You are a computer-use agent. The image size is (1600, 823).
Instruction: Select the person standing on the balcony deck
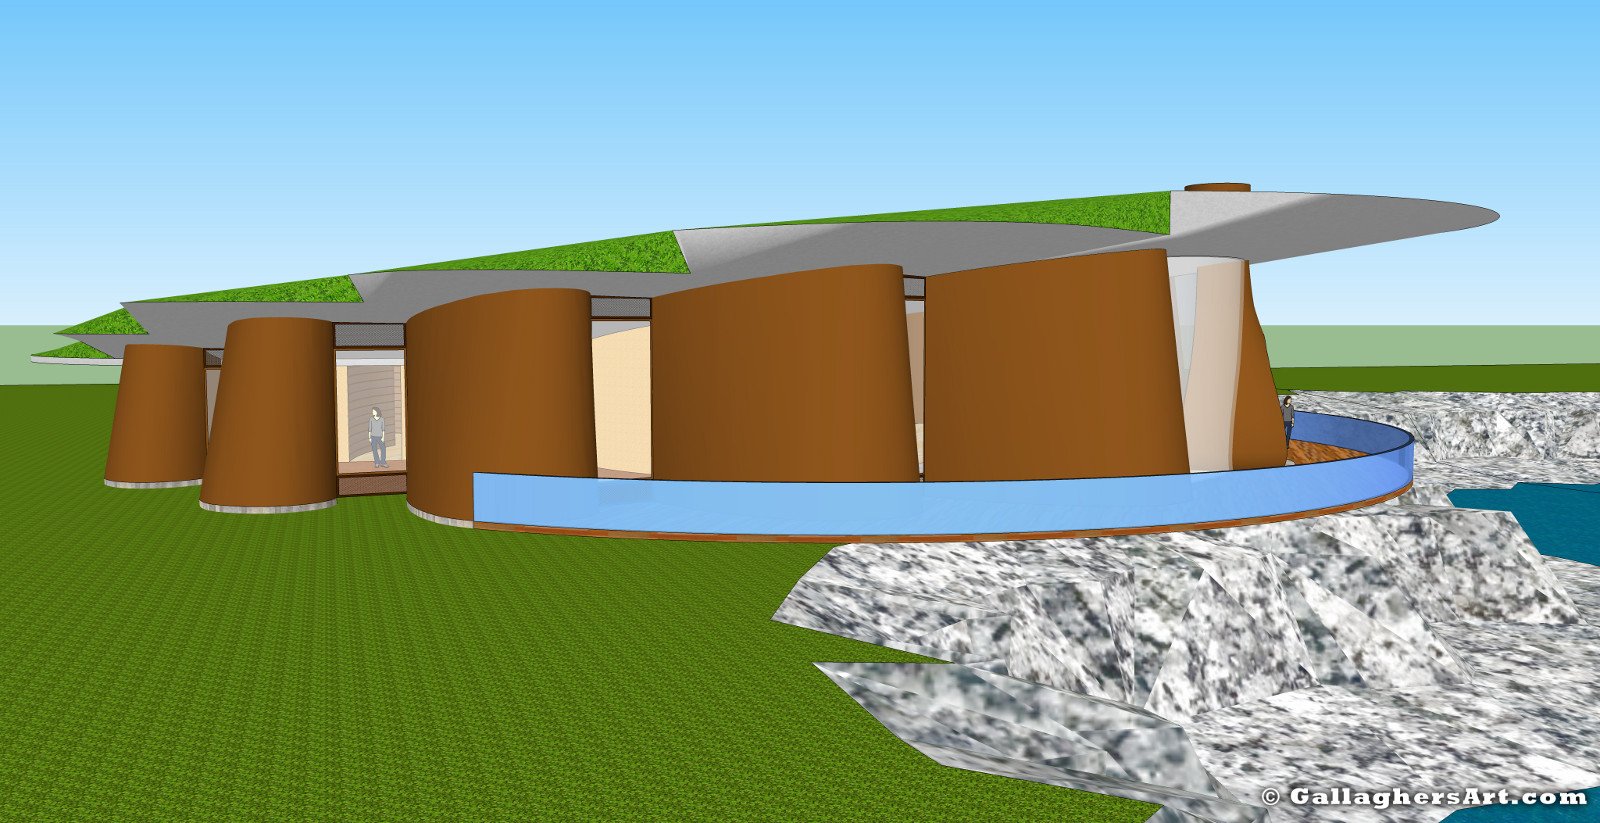coord(1288,420)
